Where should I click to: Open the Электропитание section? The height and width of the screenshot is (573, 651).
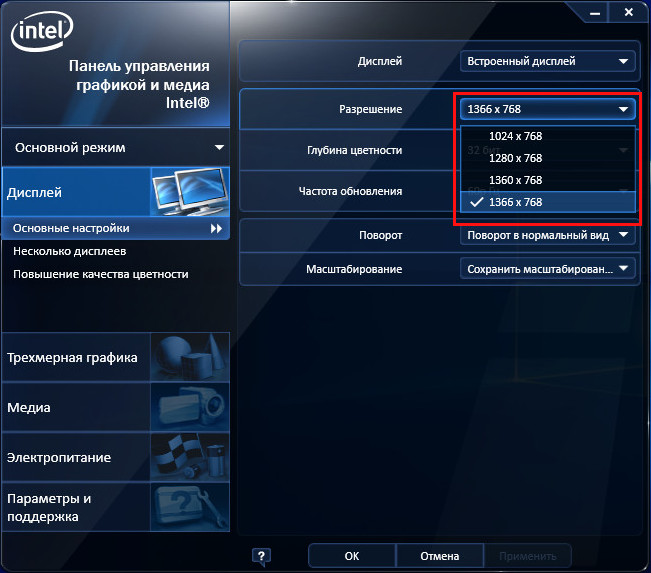115,457
